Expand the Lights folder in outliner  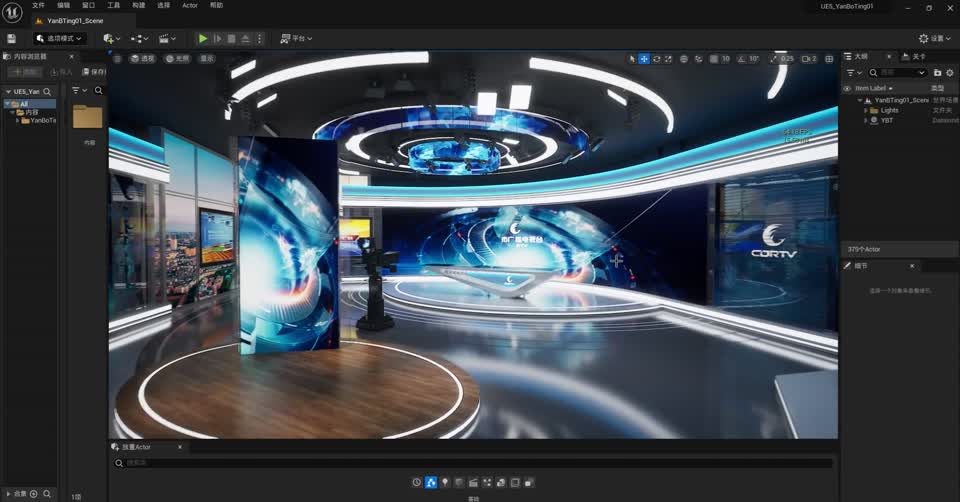pos(866,110)
